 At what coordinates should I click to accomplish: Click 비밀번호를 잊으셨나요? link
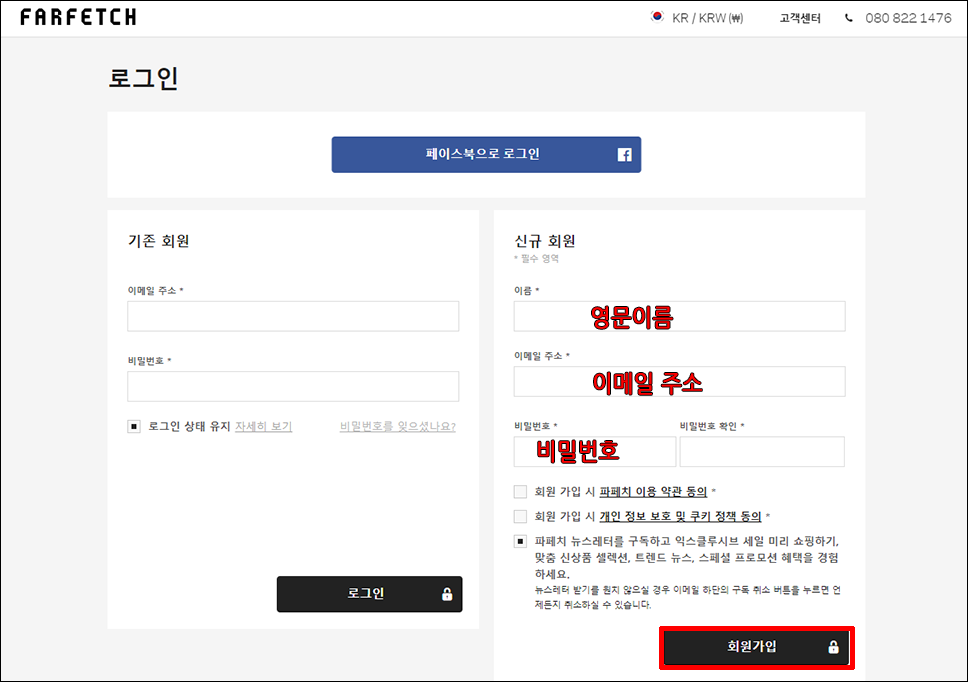pos(398,426)
